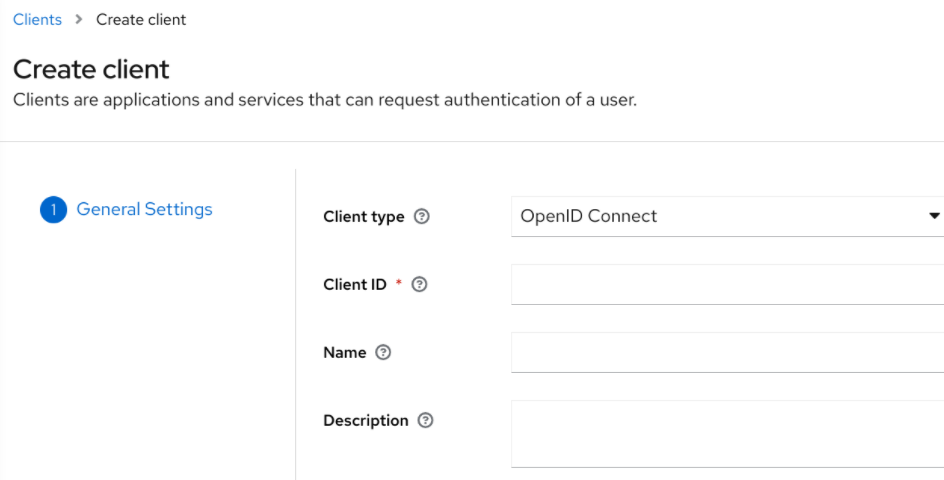Image resolution: width=944 pixels, height=480 pixels.
Task: Place cursor in the Description text area
Action: click(x=726, y=434)
